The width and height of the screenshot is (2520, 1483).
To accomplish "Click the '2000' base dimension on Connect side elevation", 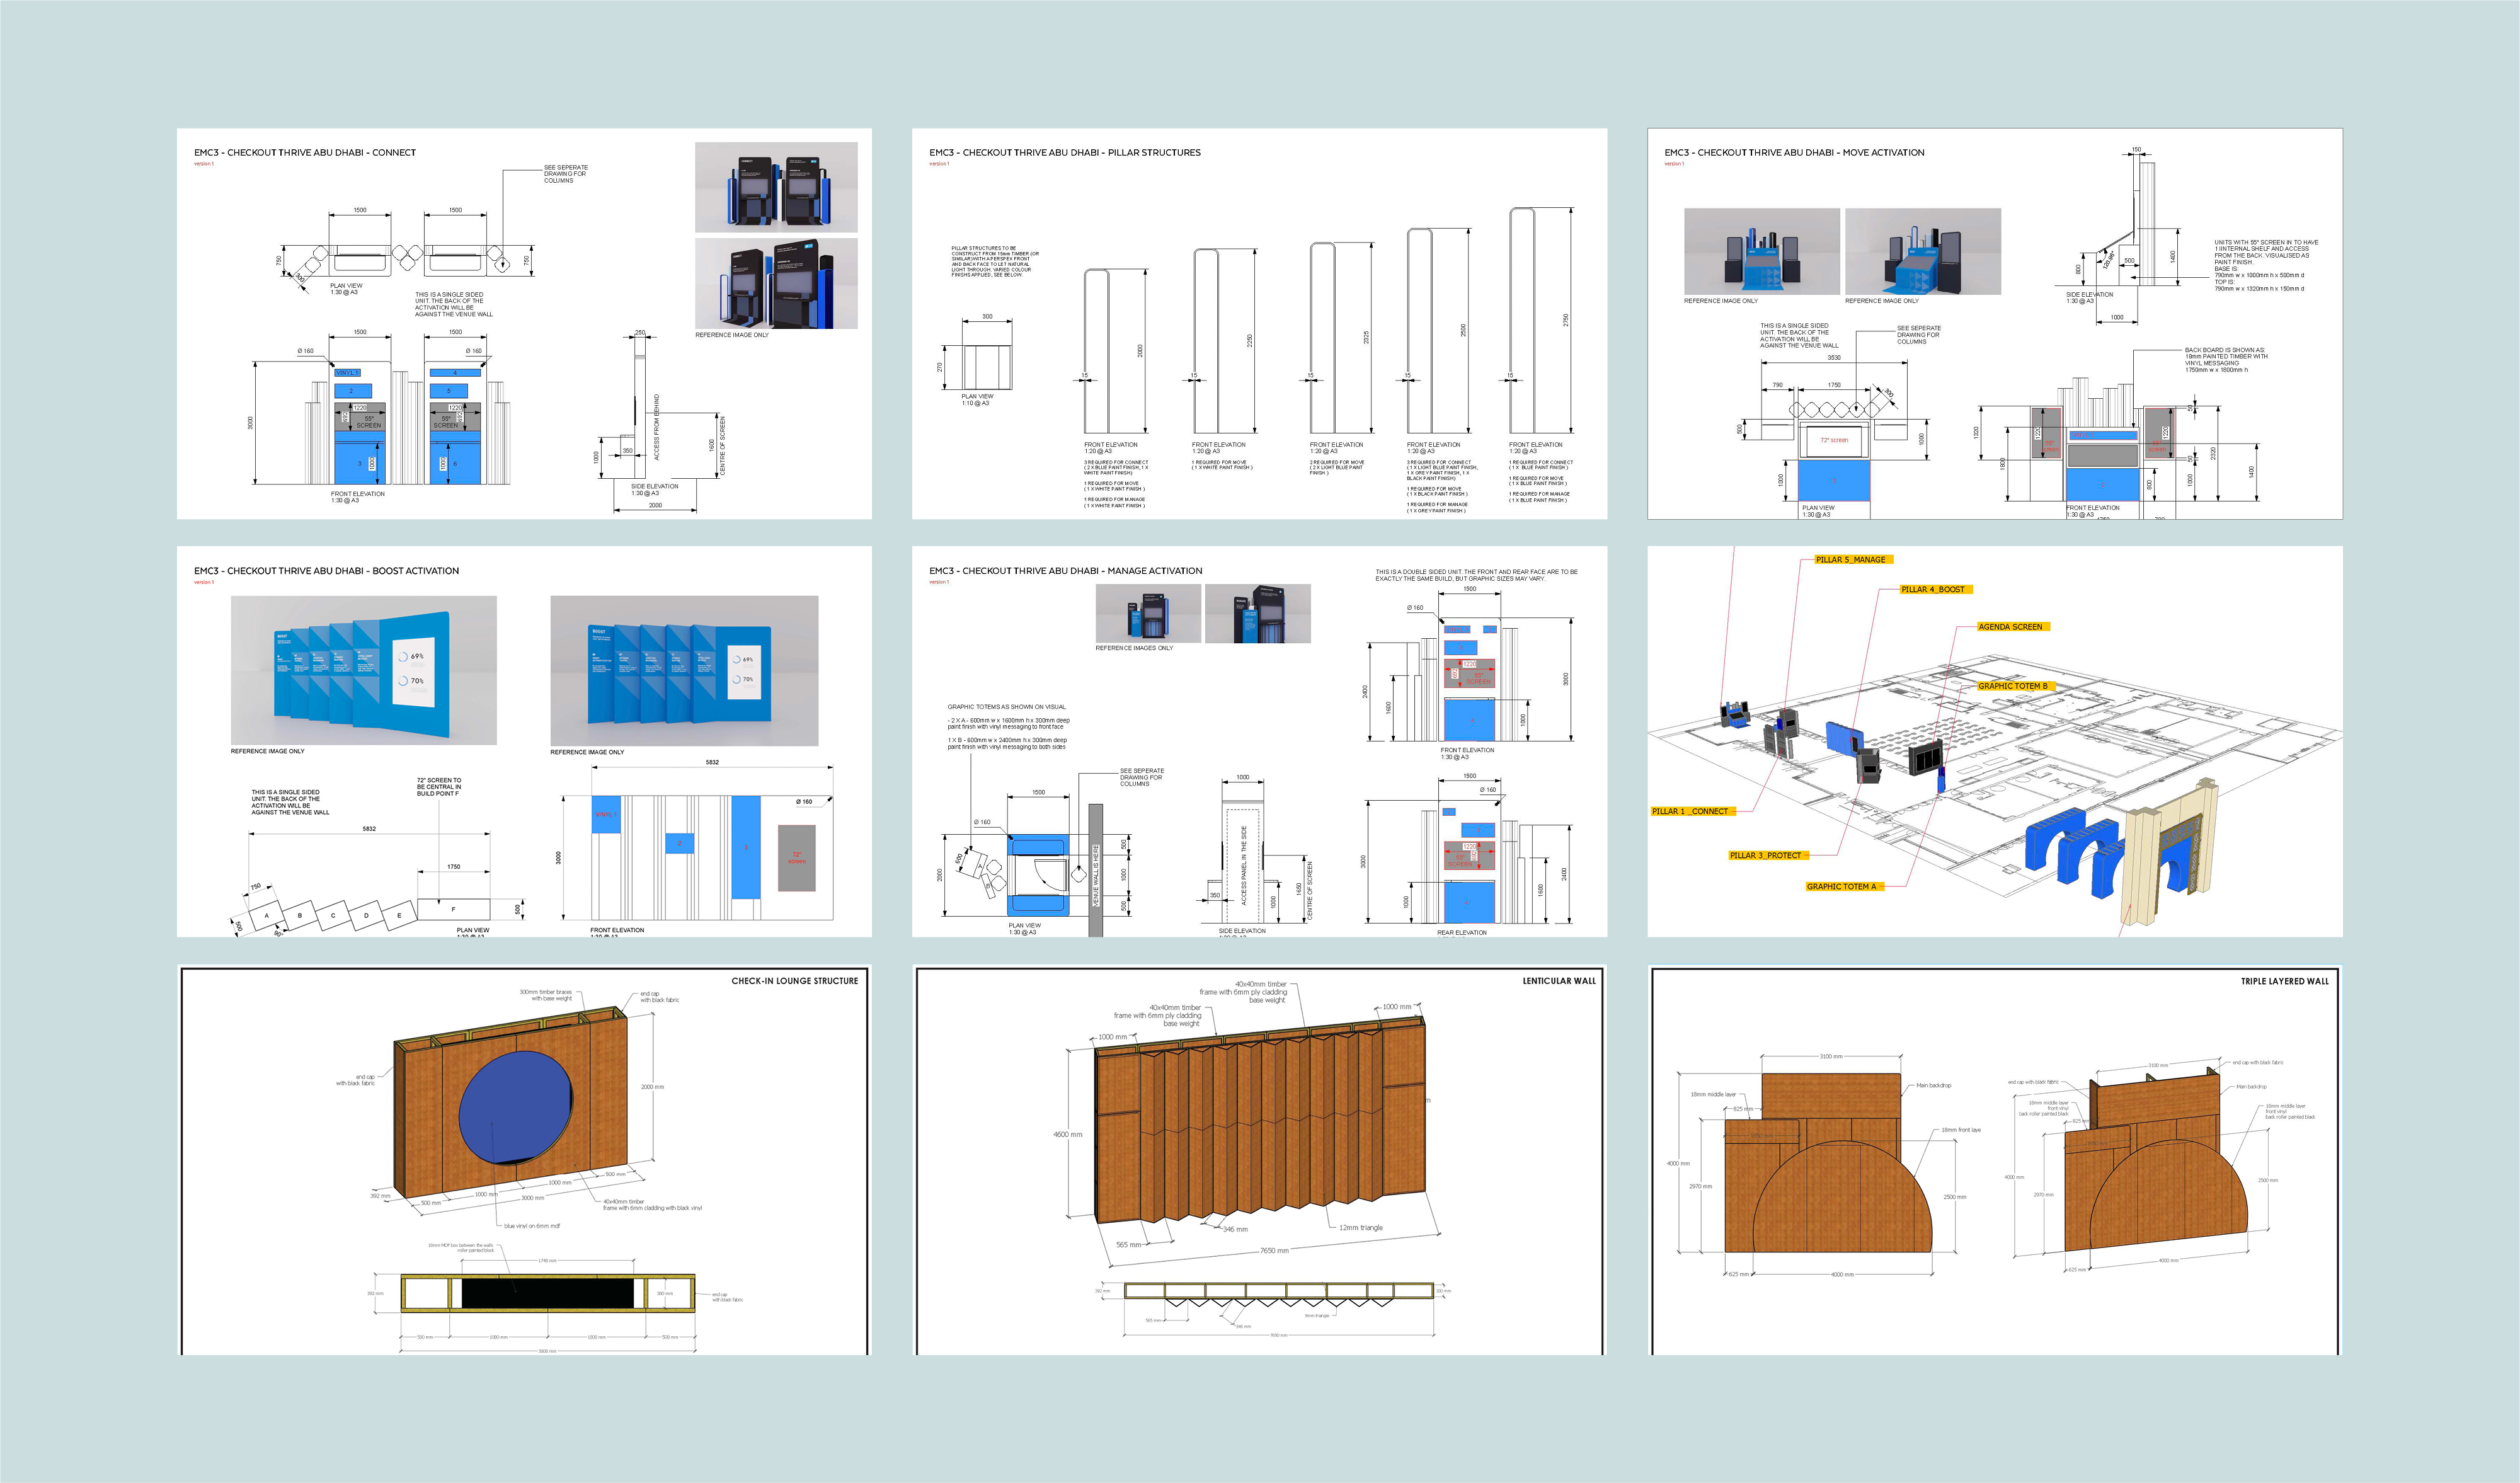I will pyautogui.click(x=655, y=505).
